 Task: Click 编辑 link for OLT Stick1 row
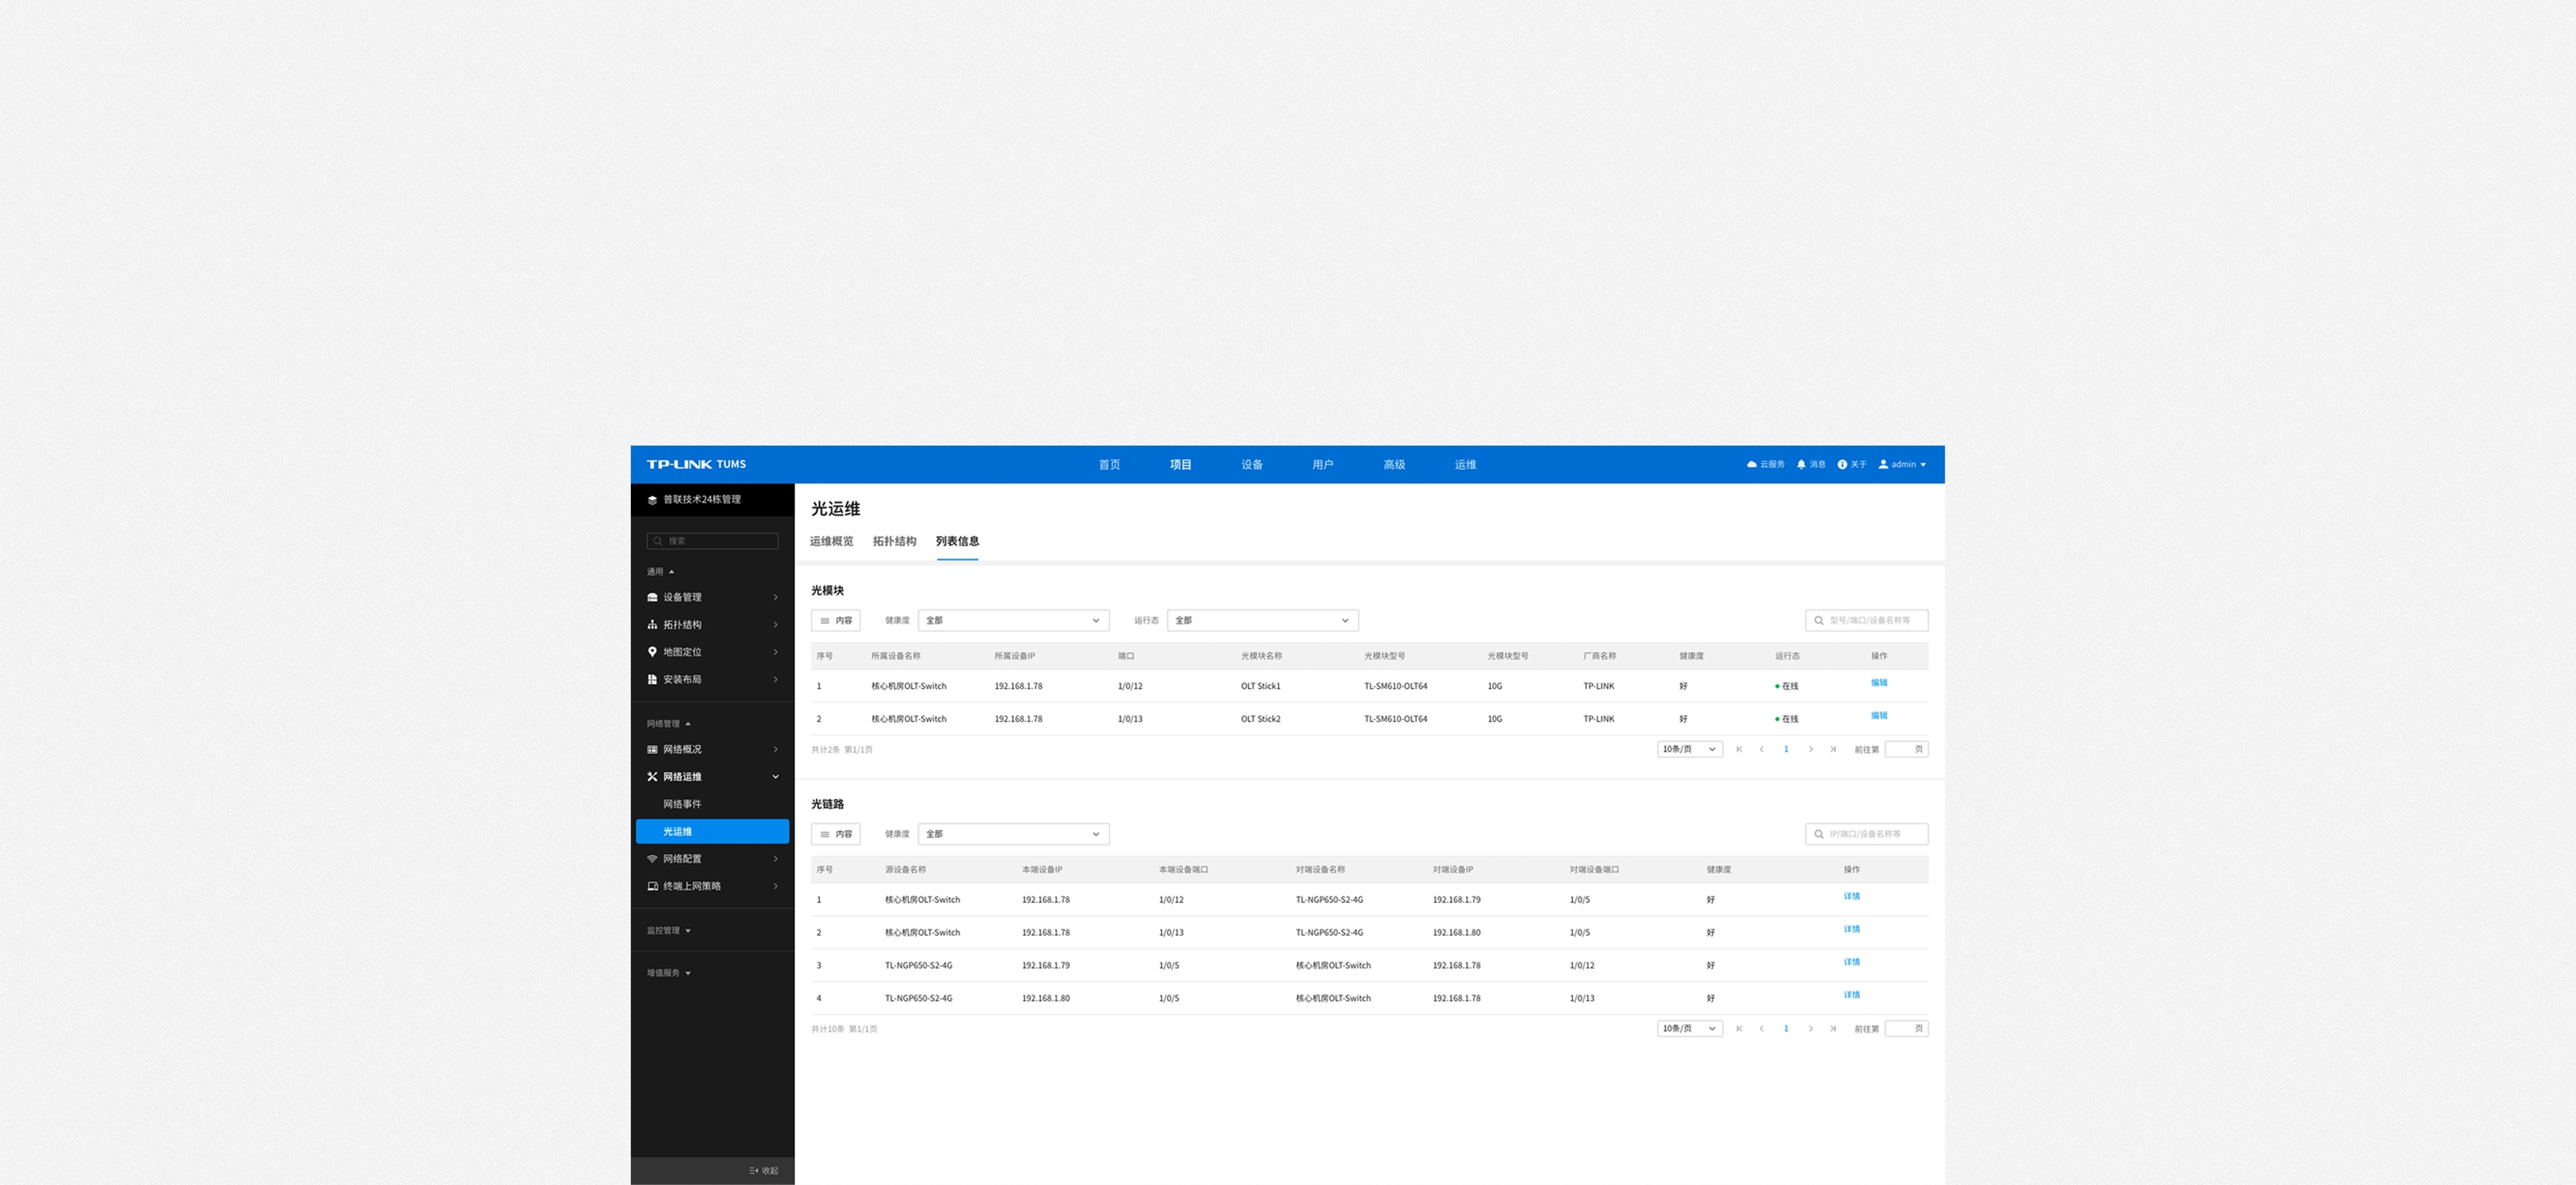[1878, 683]
